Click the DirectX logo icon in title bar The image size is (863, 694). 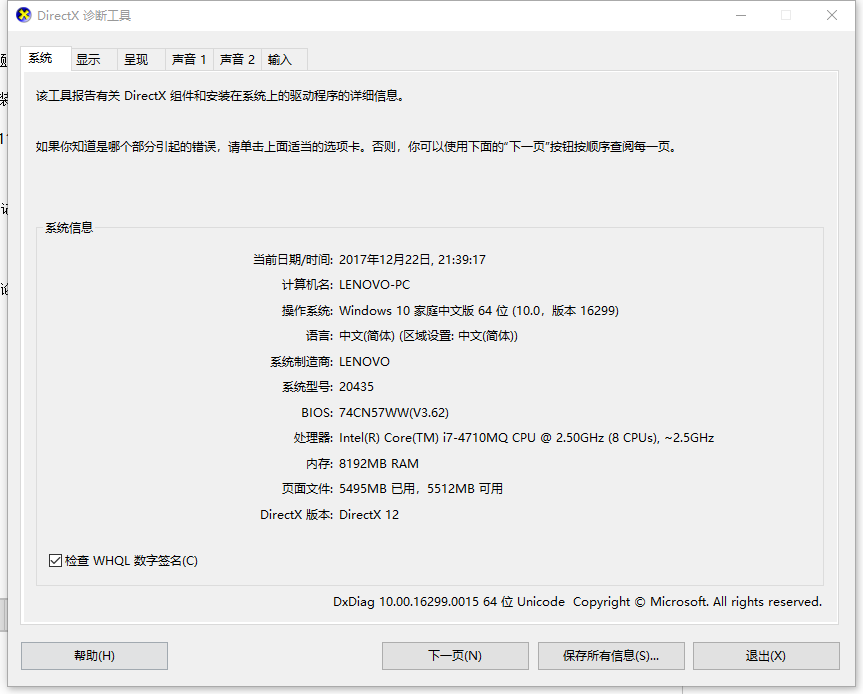tap(24, 15)
